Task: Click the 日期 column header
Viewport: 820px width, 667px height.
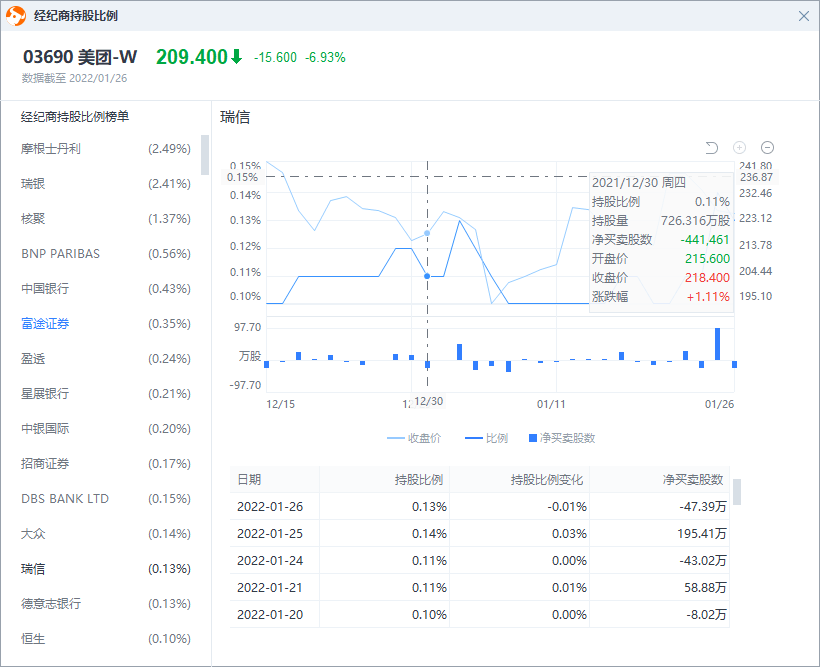Action: [249, 480]
